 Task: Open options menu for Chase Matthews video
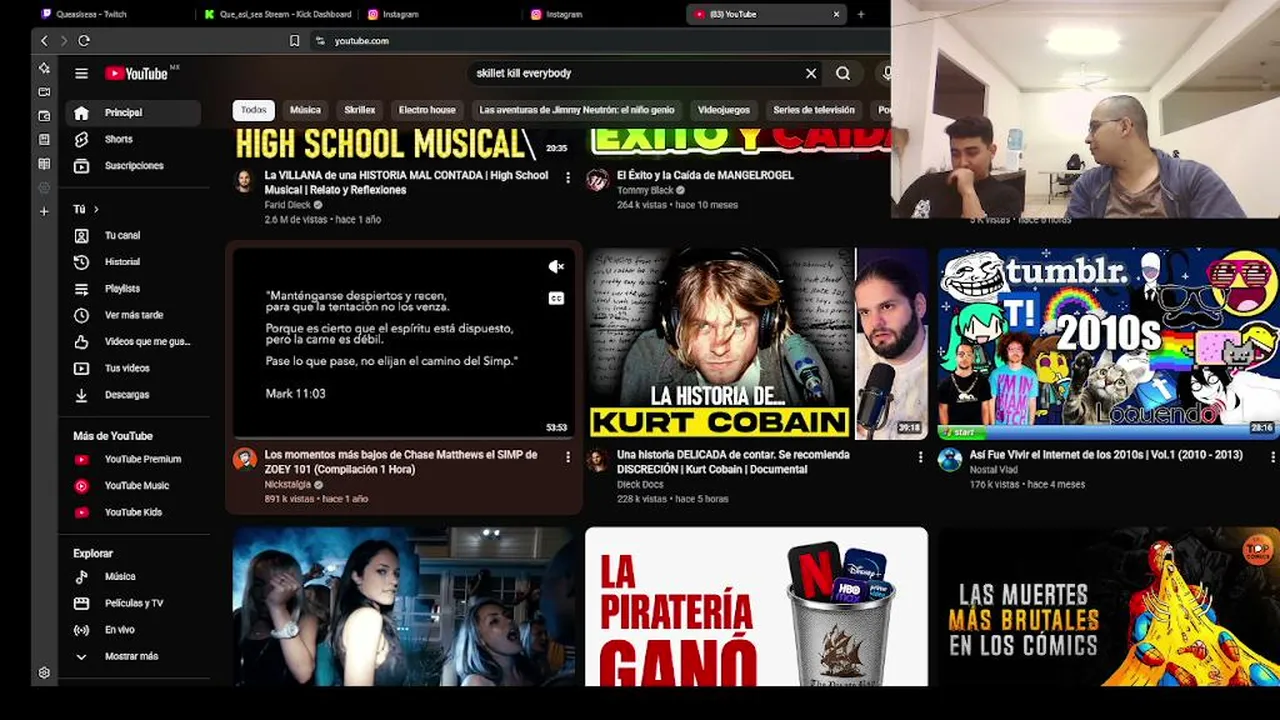(x=568, y=457)
